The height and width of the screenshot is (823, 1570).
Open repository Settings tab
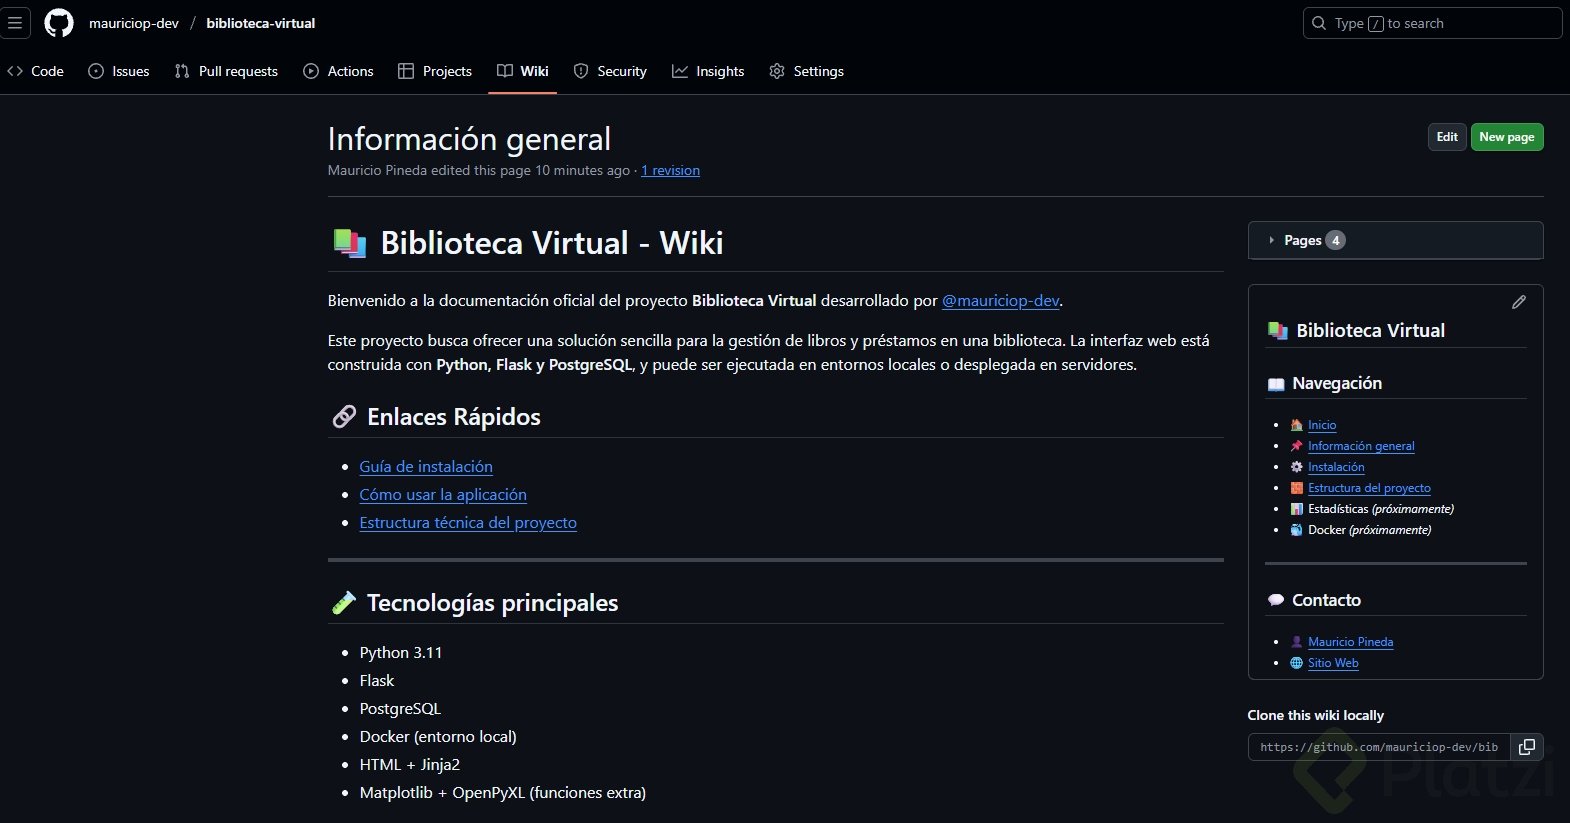point(806,71)
